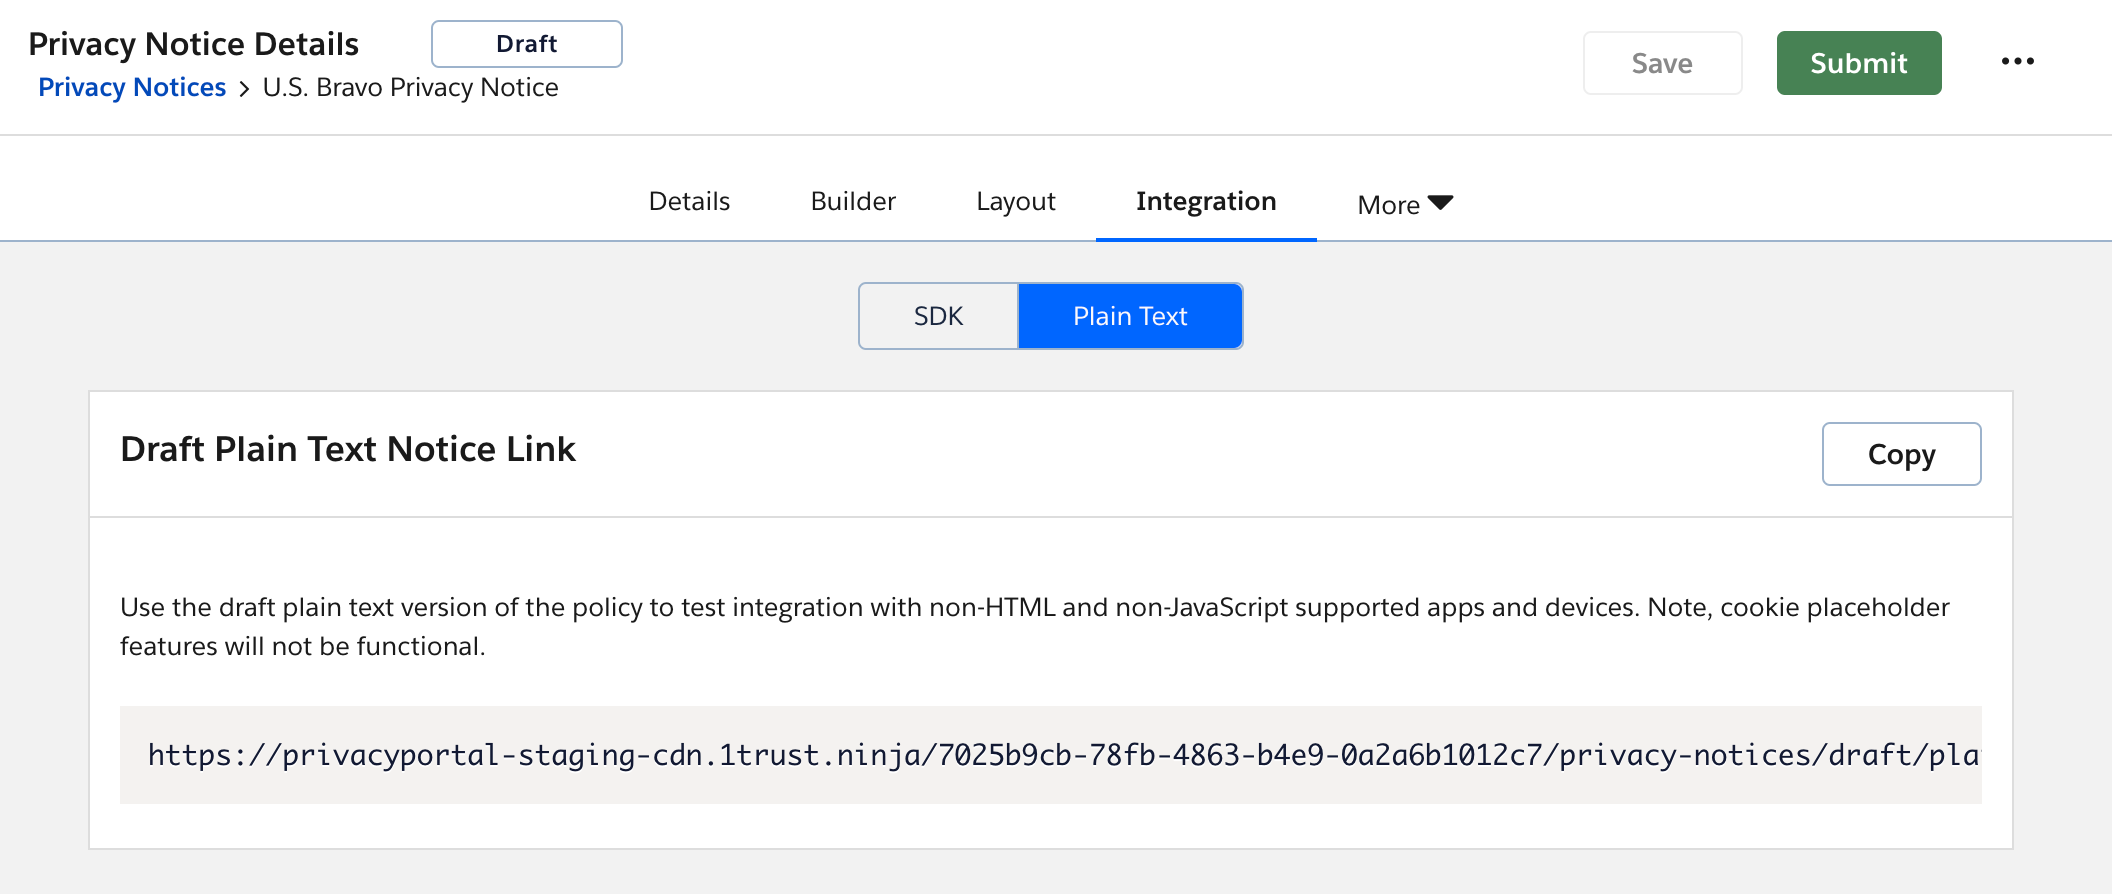Image resolution: width=2112 pixels, height=894 pixels.
Task: Go to the Layout tab
Action: 1015,202
